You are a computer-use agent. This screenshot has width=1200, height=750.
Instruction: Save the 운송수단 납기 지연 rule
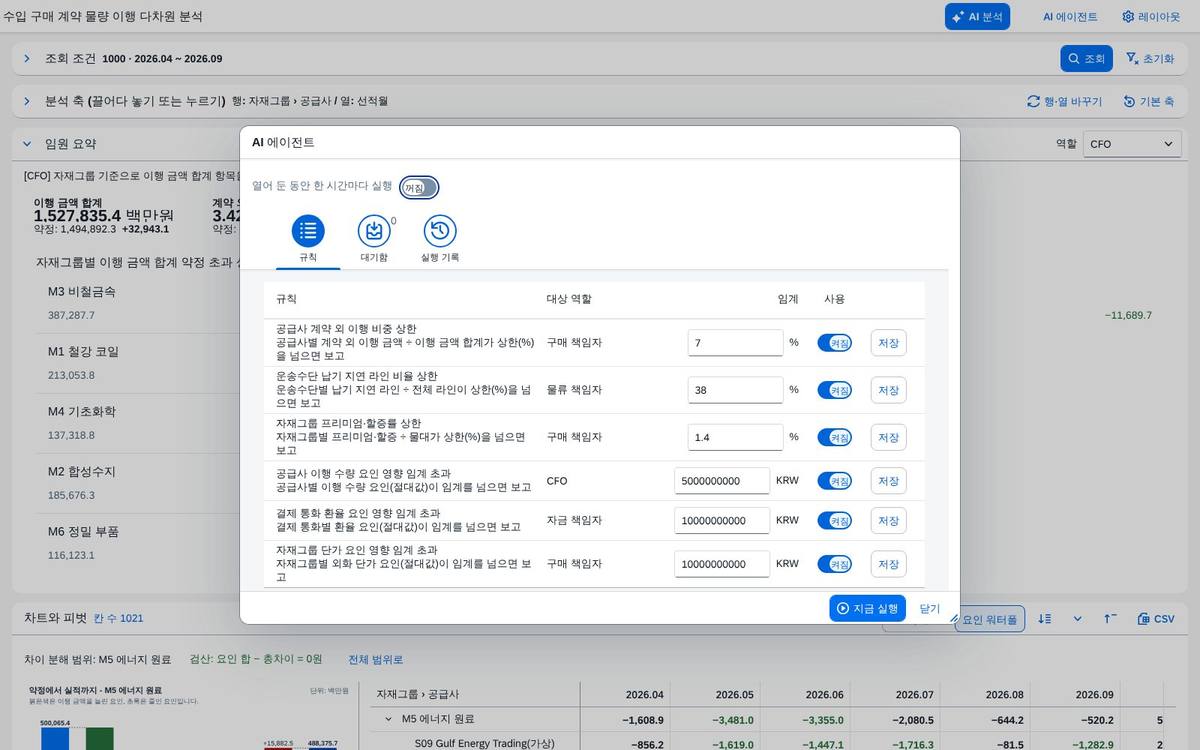tap(889, 390)
